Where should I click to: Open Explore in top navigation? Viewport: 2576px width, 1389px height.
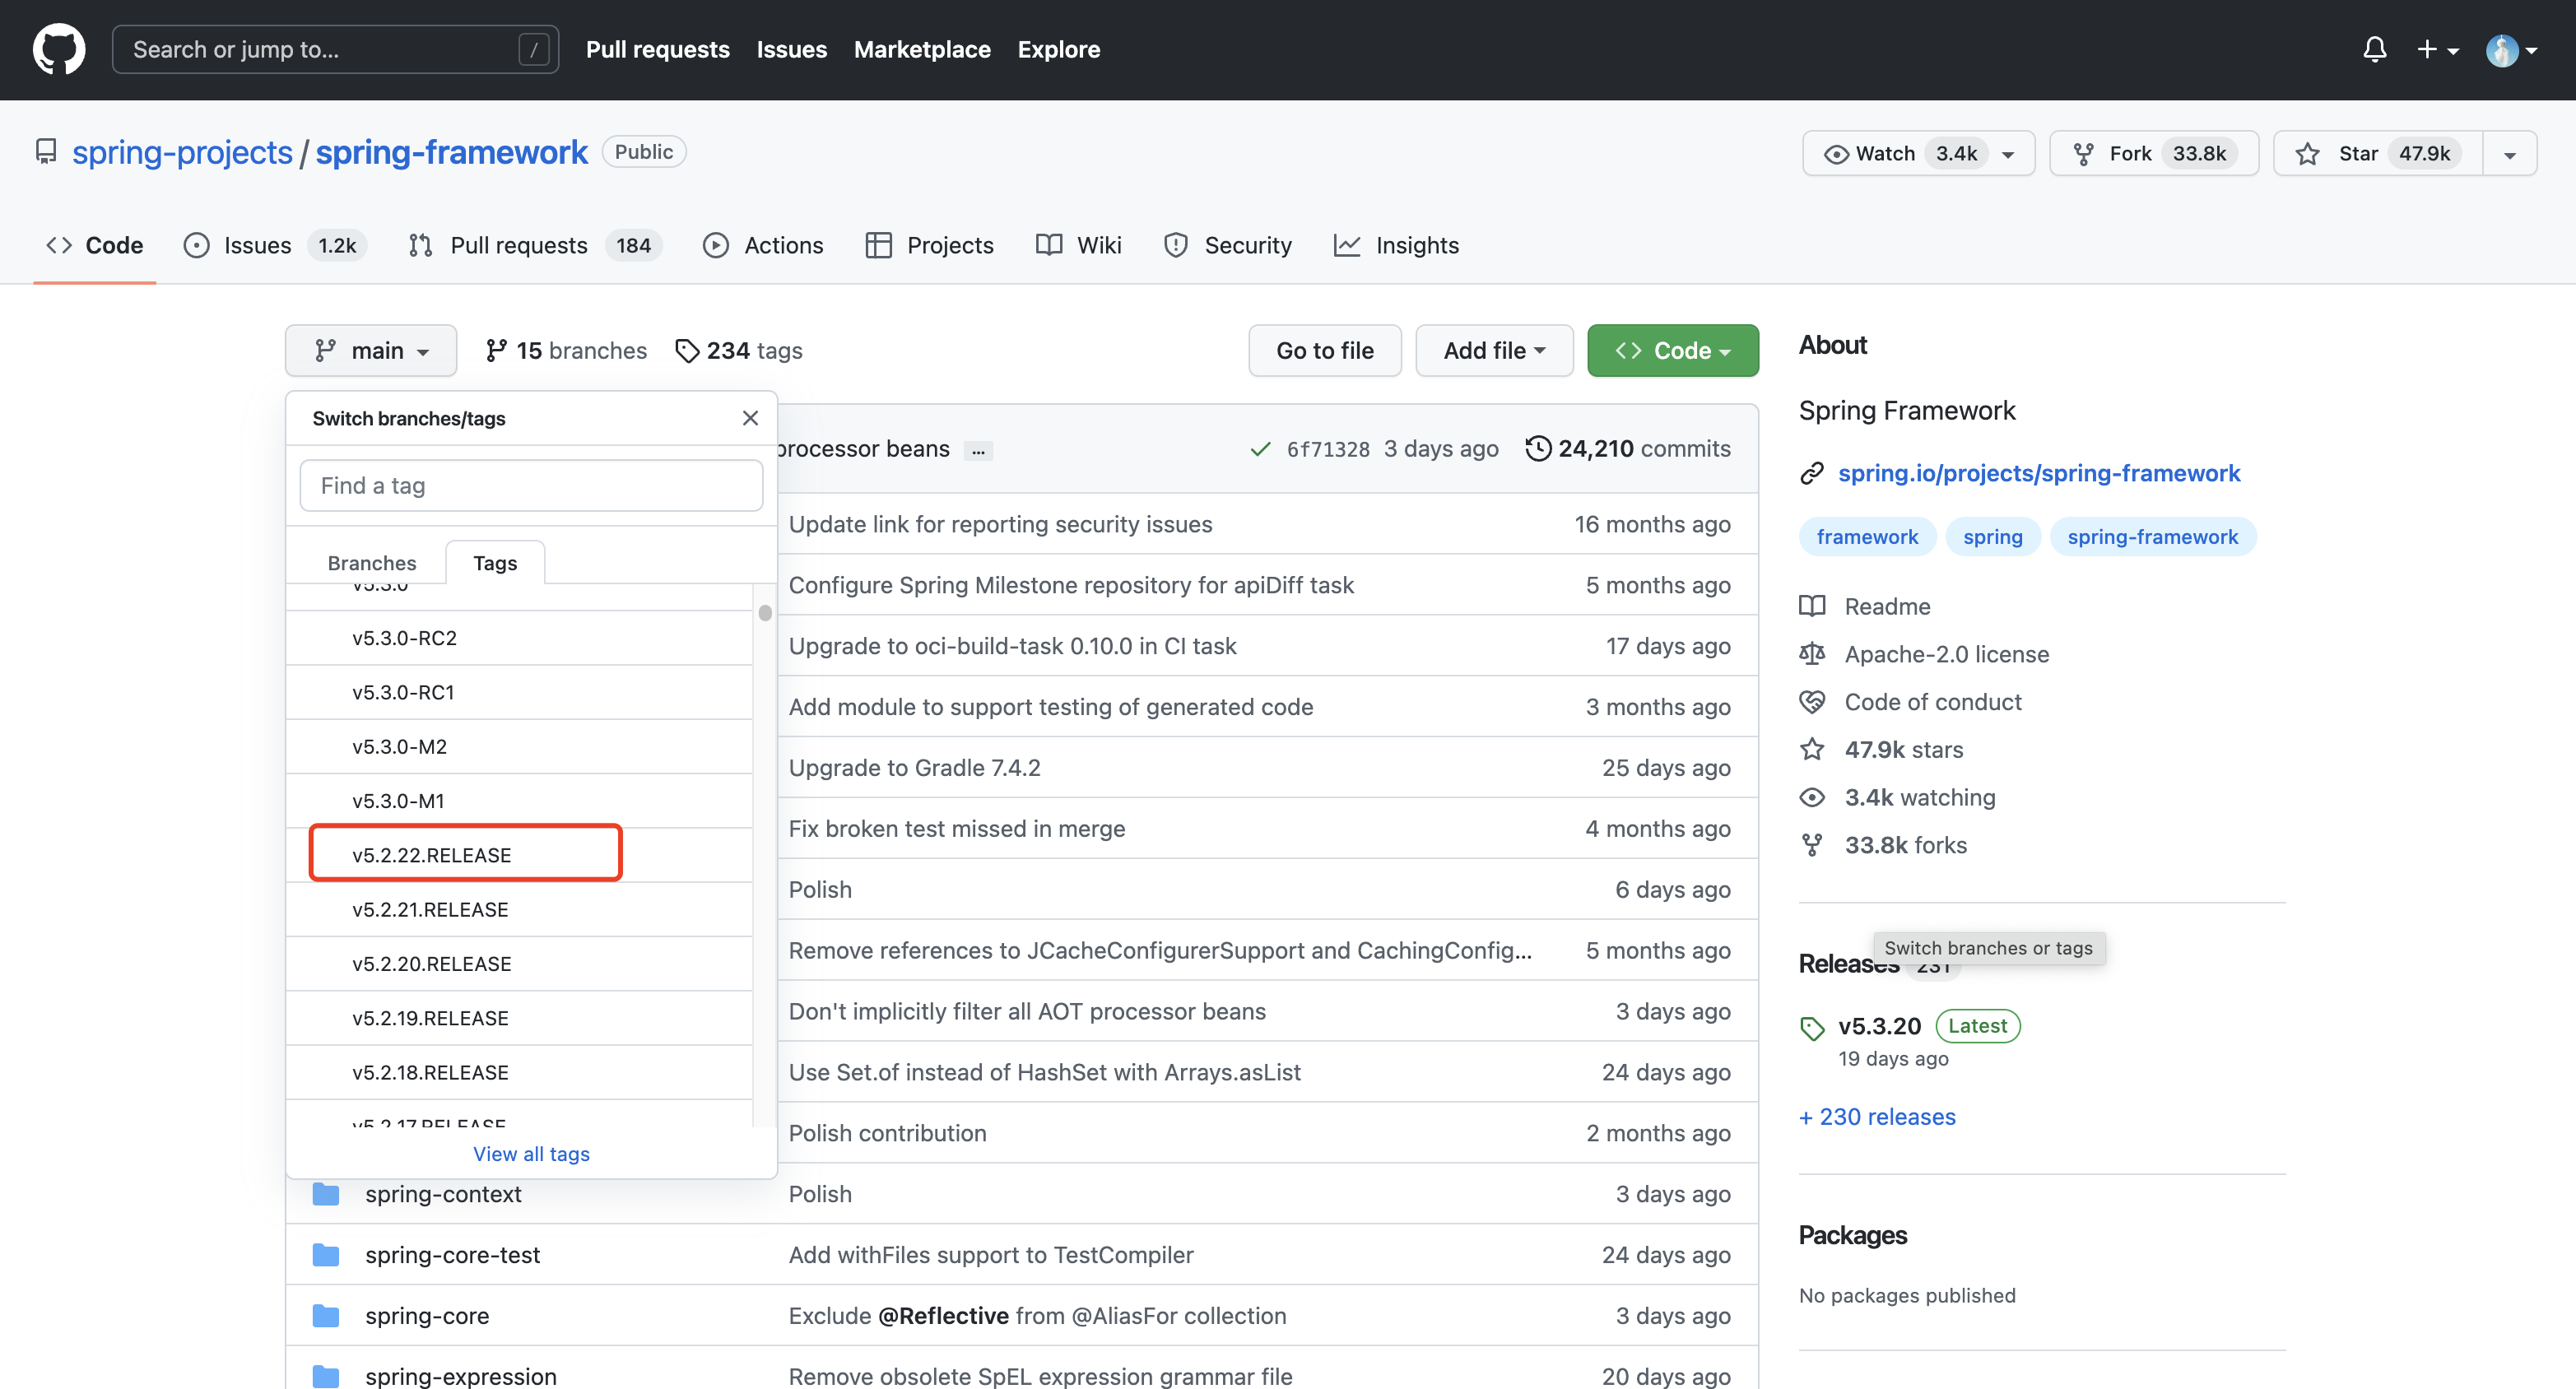[1059, 49]
